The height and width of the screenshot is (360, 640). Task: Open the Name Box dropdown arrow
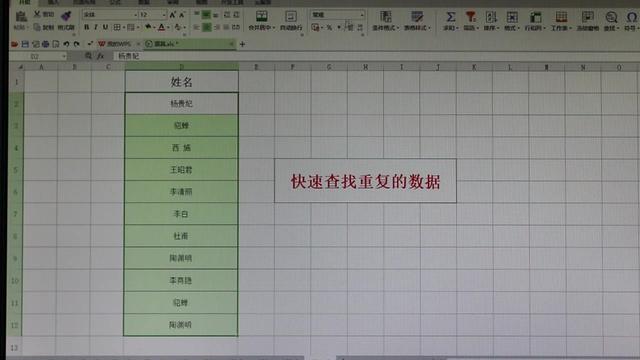[63, 56]
